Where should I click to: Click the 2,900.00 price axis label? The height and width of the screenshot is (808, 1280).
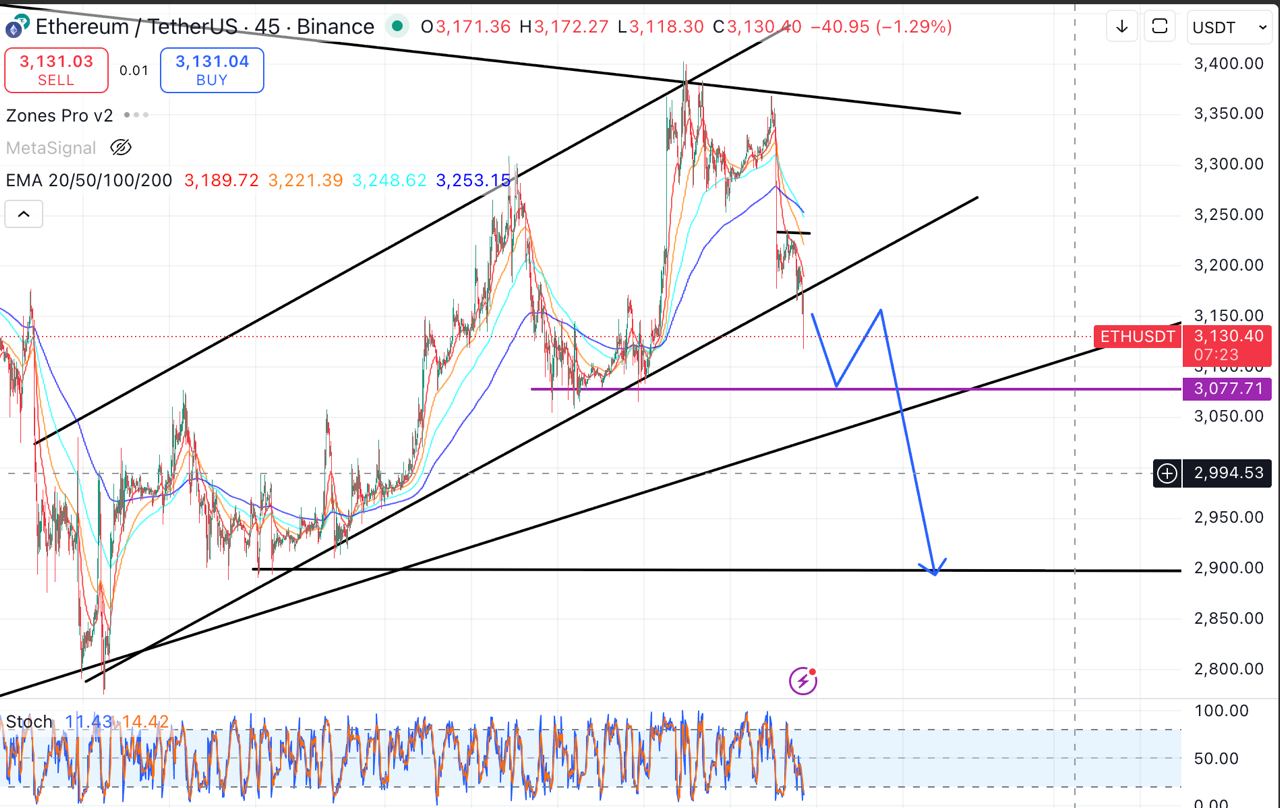point(1229,568)
